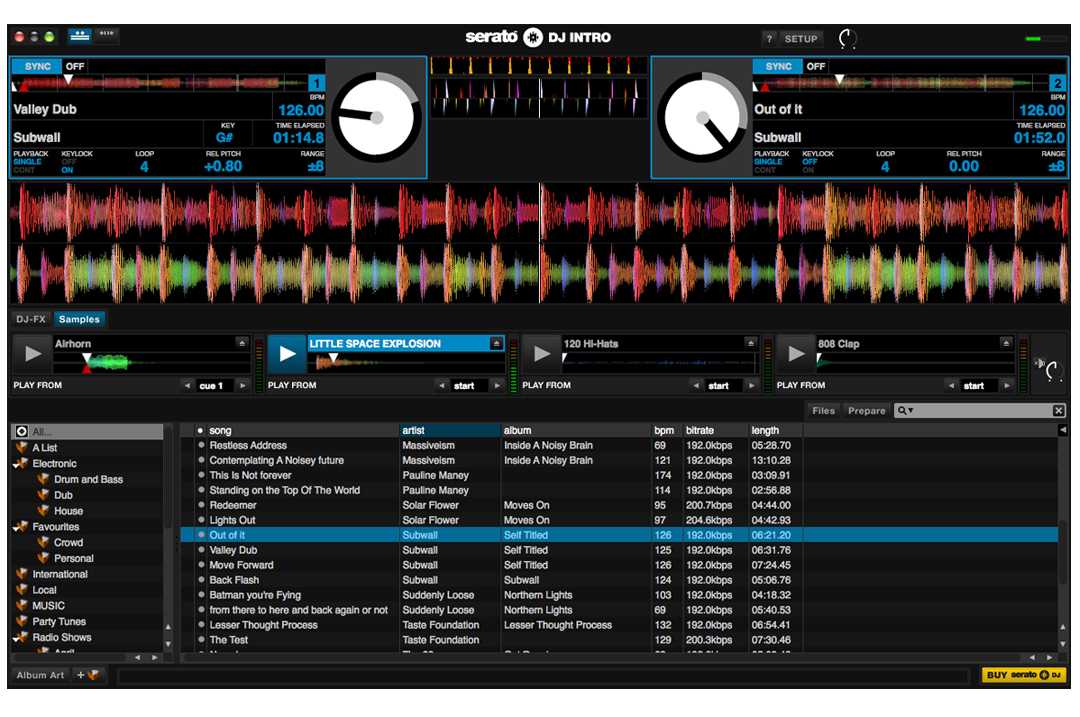Select the Dub crate icon
Viewport: 1080px width, 717px height.
[43, 495]
